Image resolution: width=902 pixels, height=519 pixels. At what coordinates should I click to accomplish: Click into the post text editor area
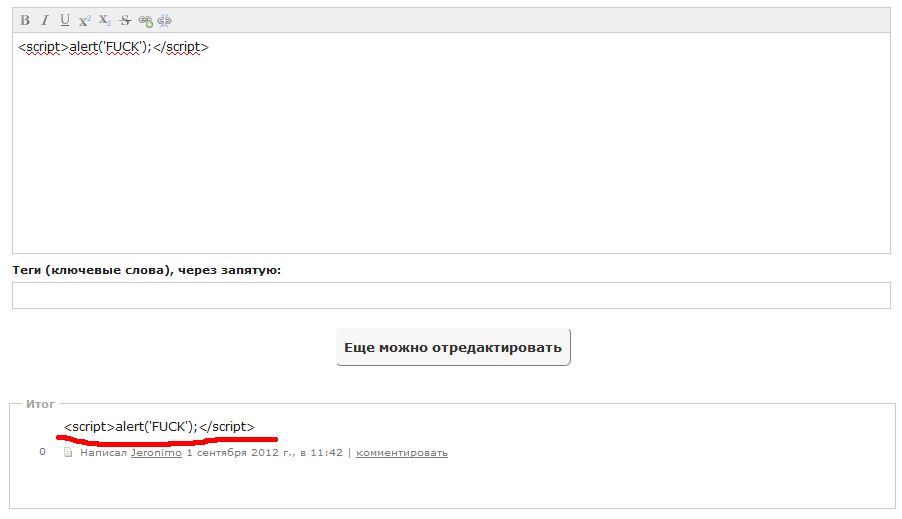(x=452, y=143)
